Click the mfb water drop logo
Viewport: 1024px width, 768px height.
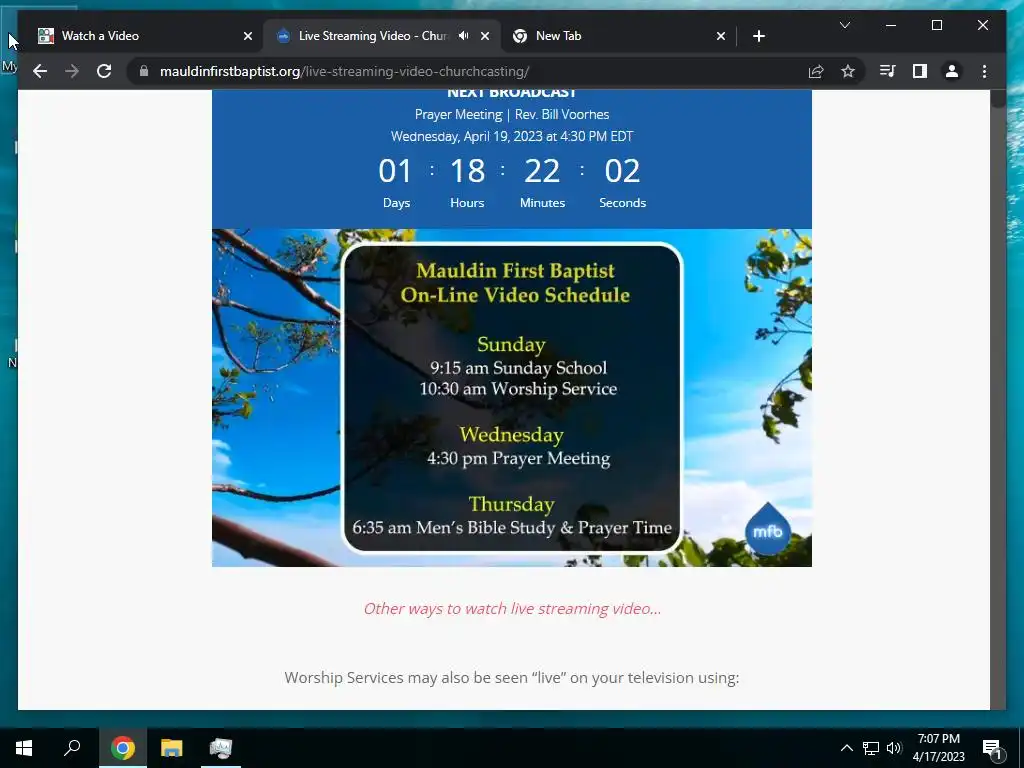coord(767,529)
